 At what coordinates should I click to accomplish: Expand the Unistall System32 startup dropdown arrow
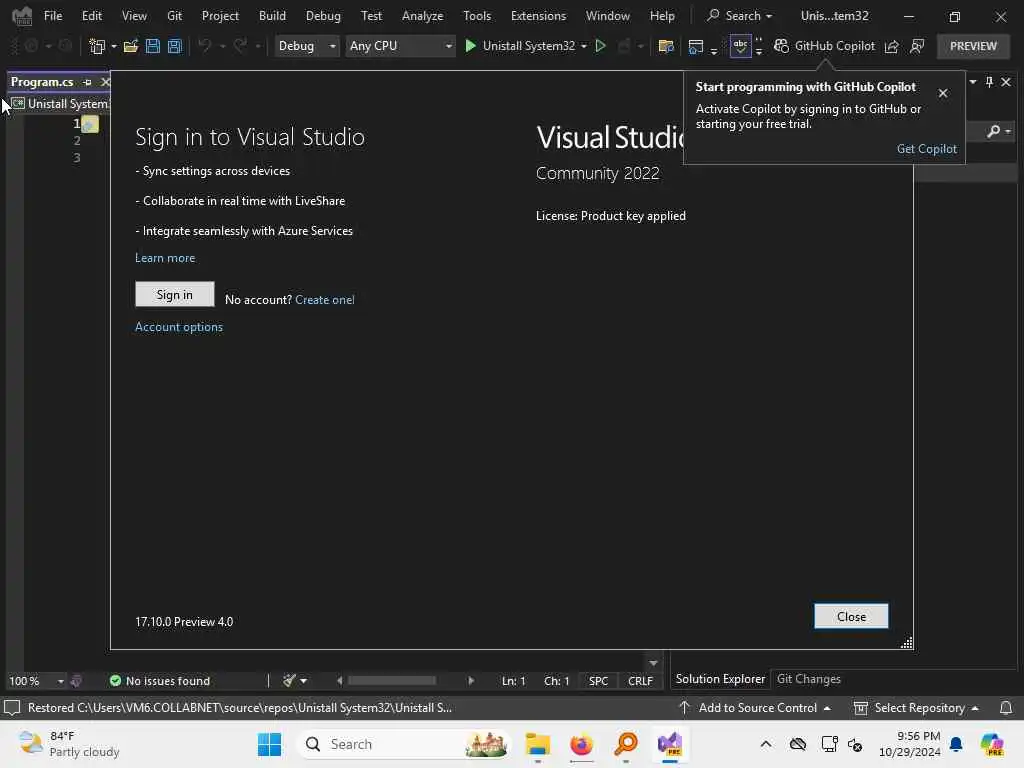[584, 46]
